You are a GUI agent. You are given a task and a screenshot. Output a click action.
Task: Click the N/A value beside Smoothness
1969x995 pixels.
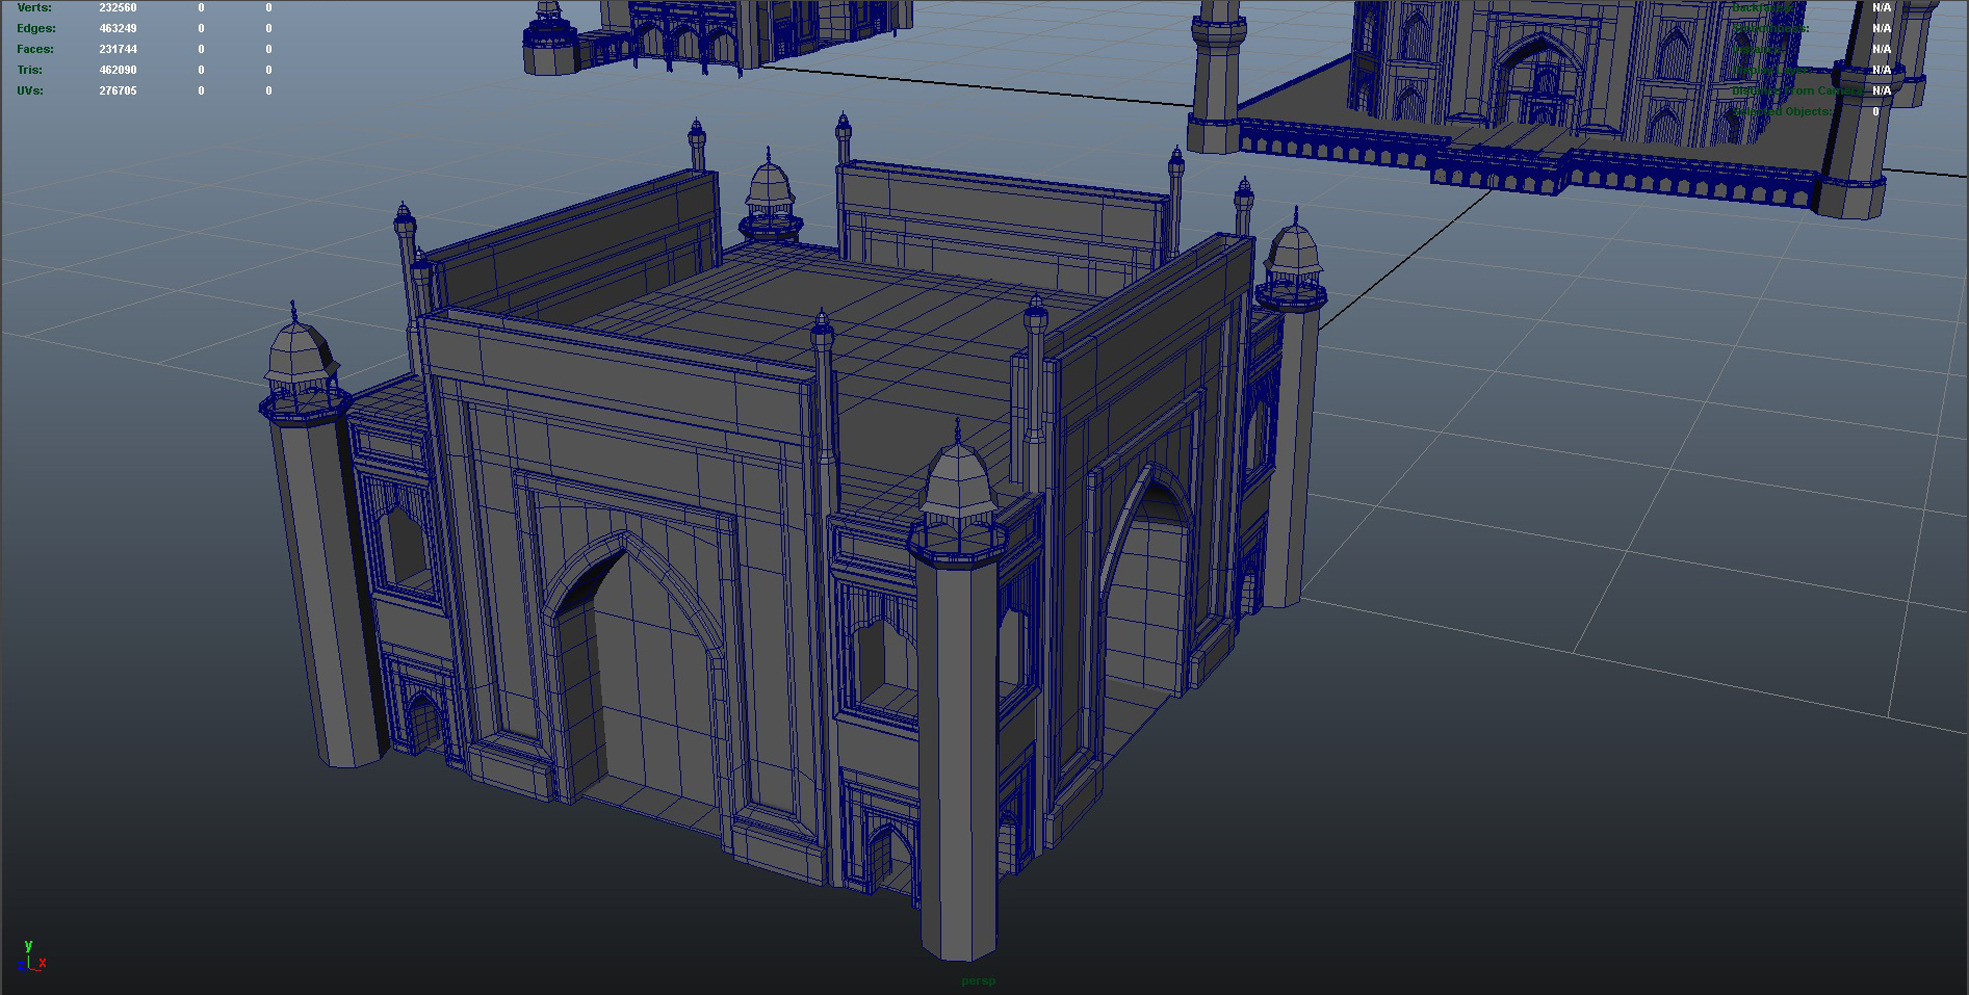pos(1881,28)
